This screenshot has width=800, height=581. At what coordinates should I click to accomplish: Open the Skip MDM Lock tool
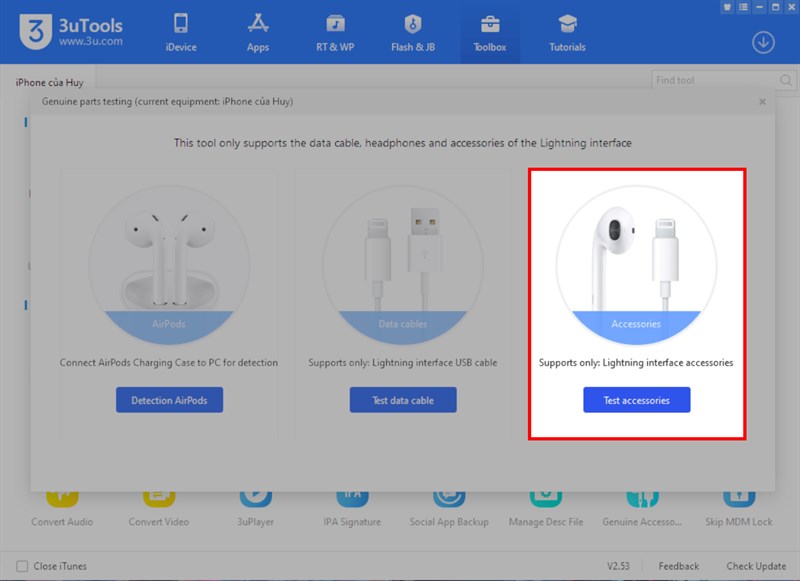click(x=739, y=505)
